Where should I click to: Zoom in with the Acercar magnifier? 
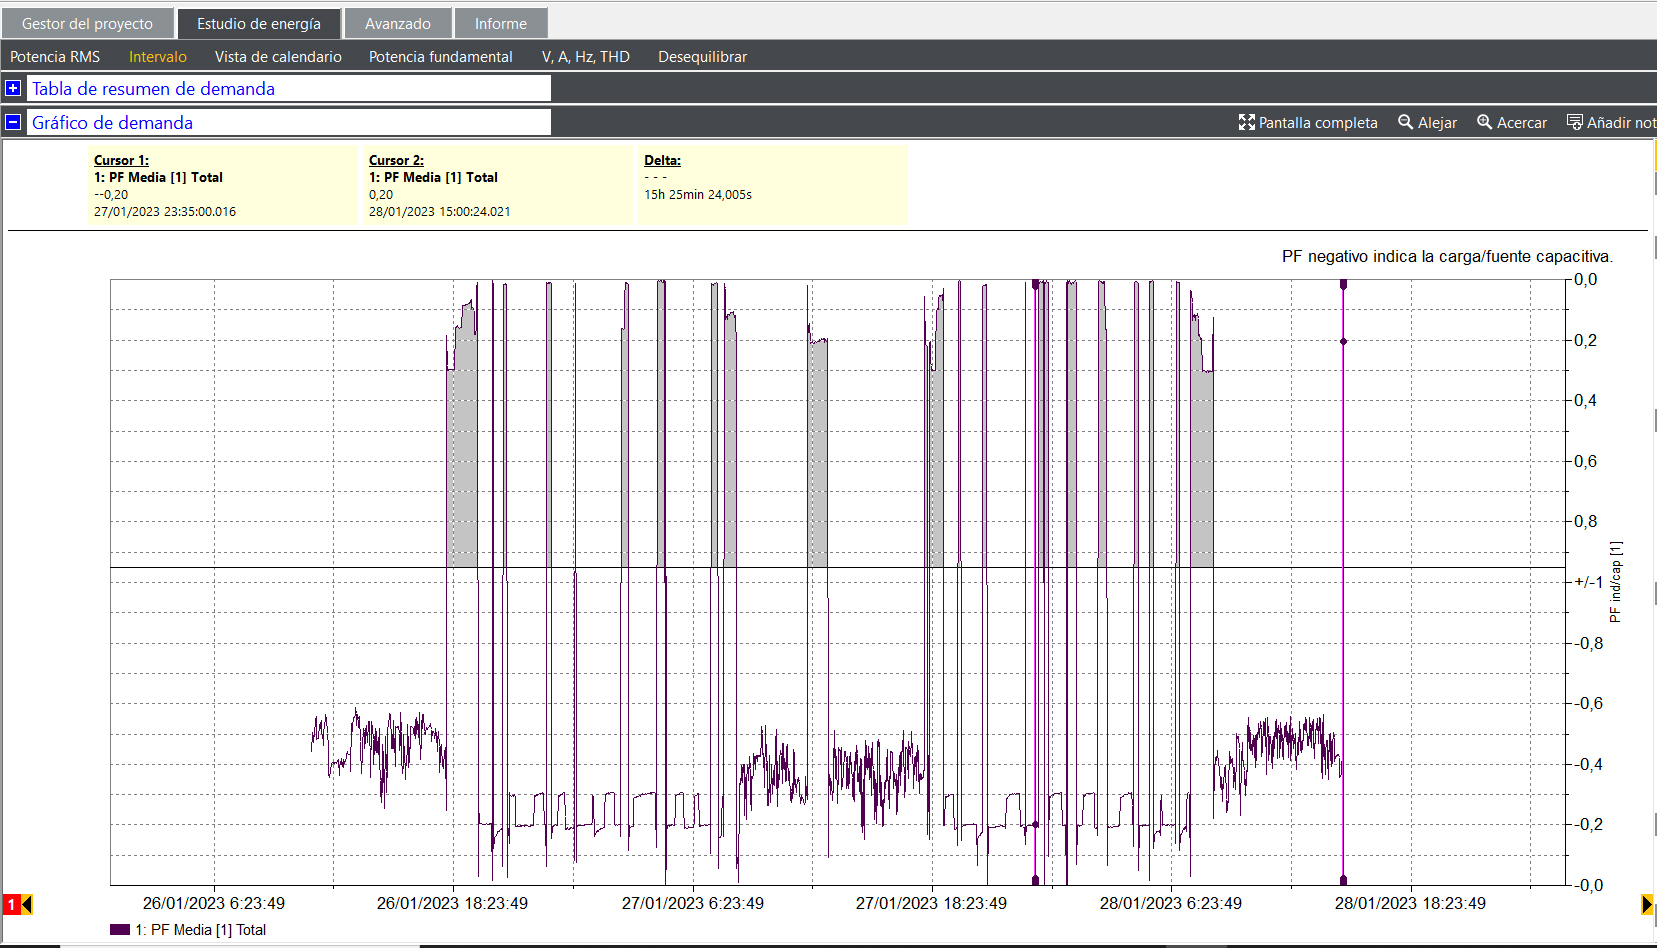tap(1485, 122)
